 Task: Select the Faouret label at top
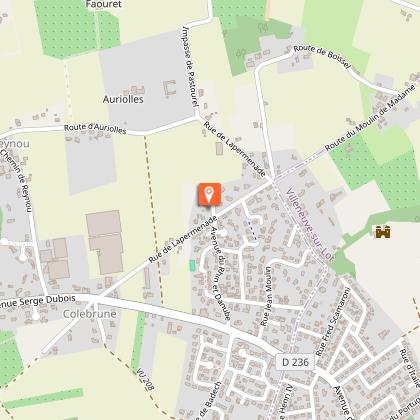pos(104,4)
